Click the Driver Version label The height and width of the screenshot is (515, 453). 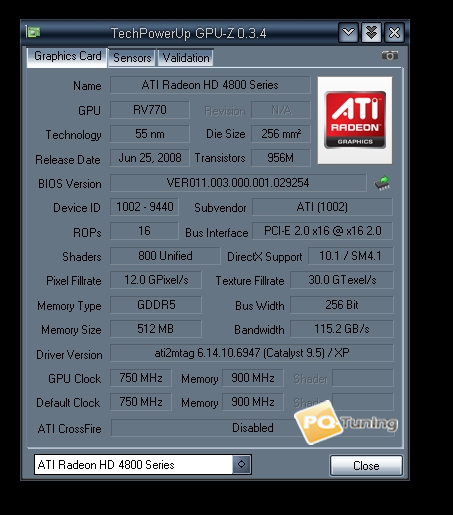69,355
